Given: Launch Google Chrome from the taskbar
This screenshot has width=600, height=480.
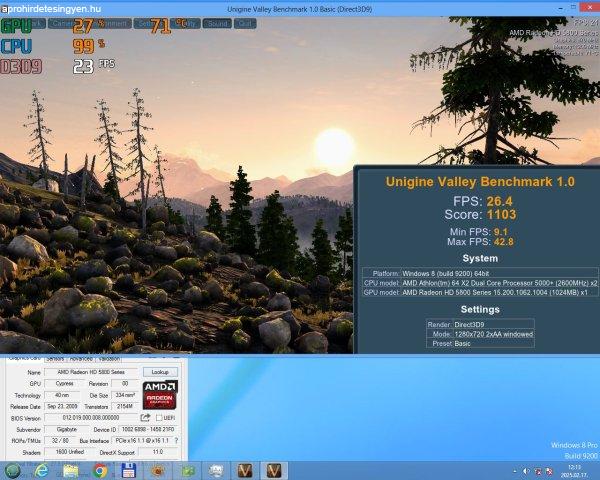Looking at the screenshot, I should point(100,471).
